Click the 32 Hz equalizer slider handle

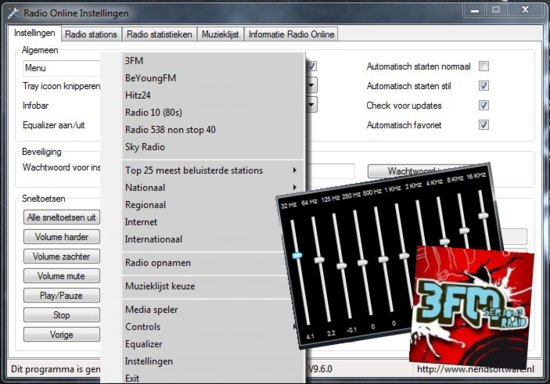tap(297, 255)
